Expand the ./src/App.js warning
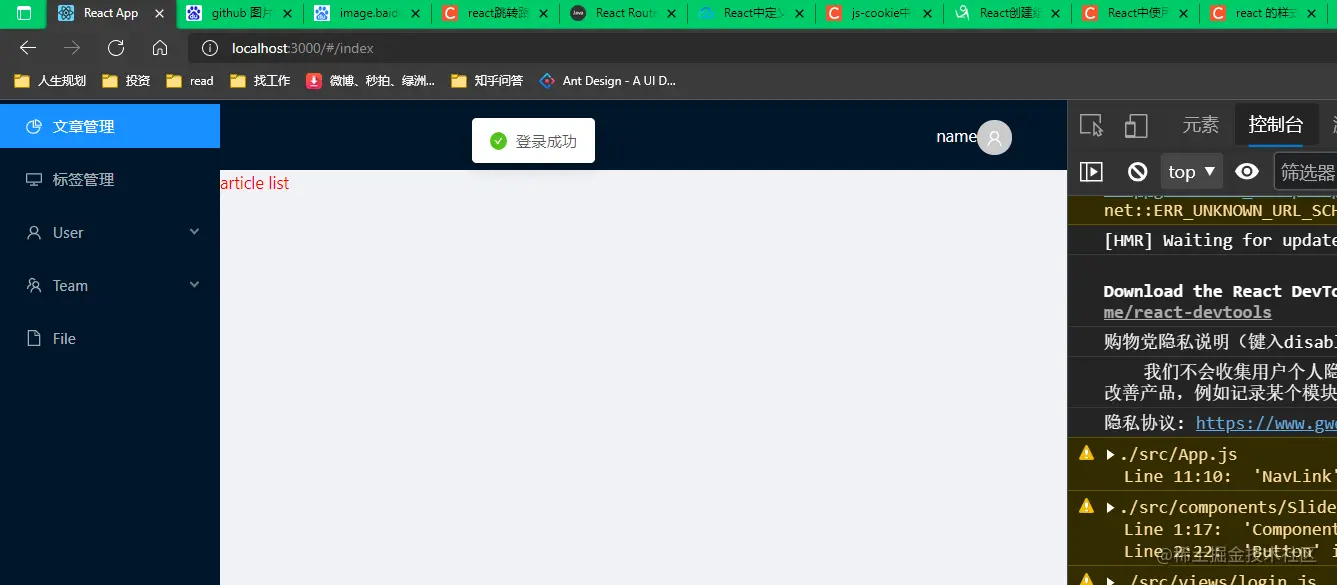The width and height of the screenshot is (1337, 585). (x=1111, y=454)
